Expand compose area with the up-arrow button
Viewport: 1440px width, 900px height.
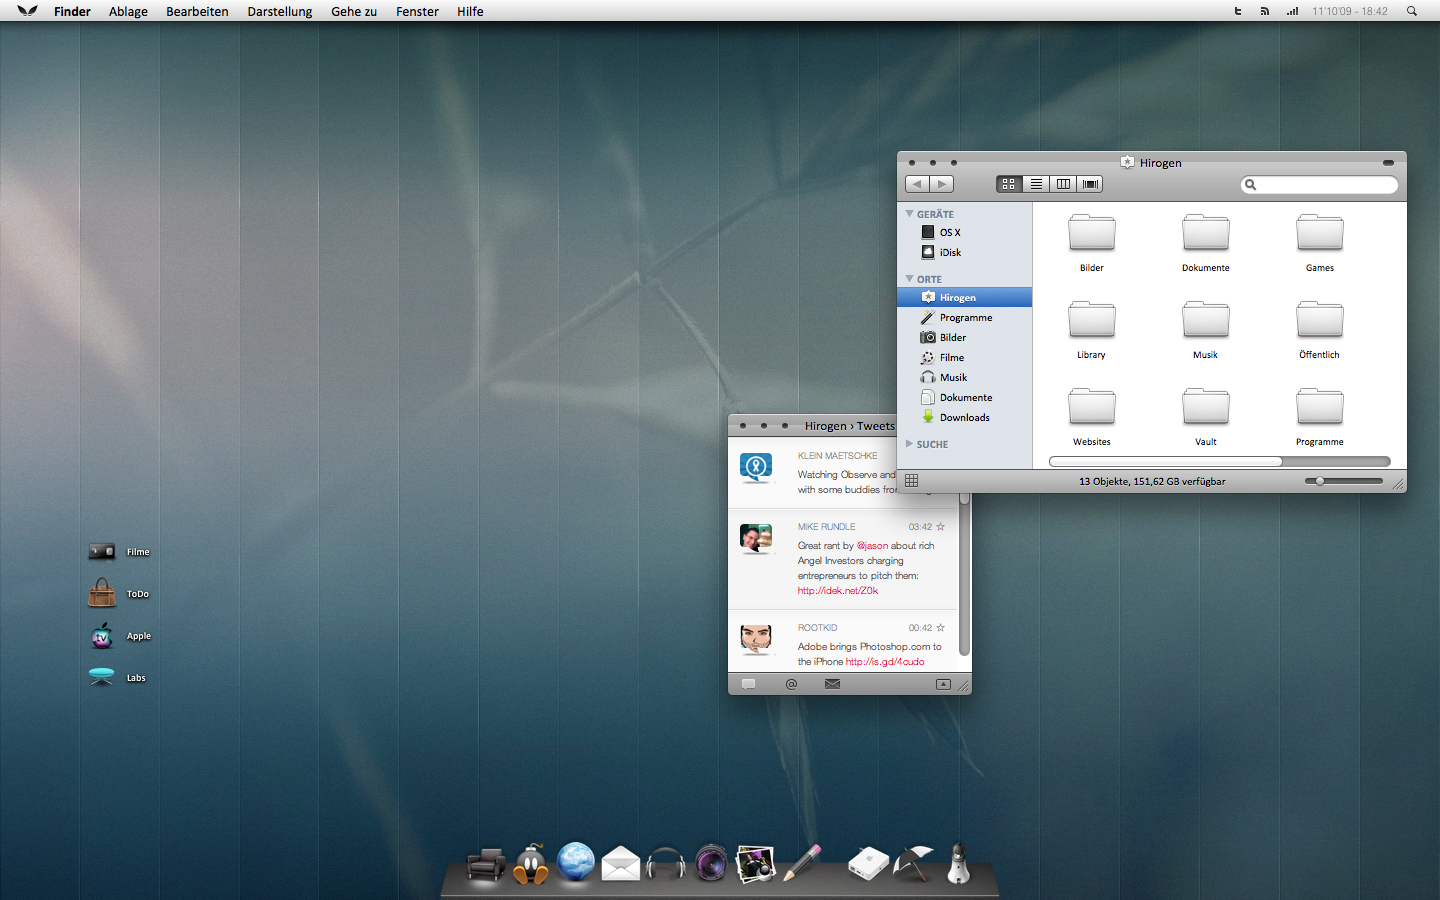[x=943, y=684]
